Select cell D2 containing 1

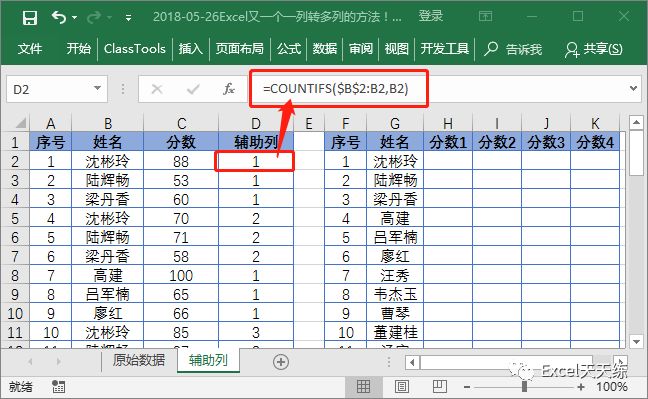pos(256,161)
